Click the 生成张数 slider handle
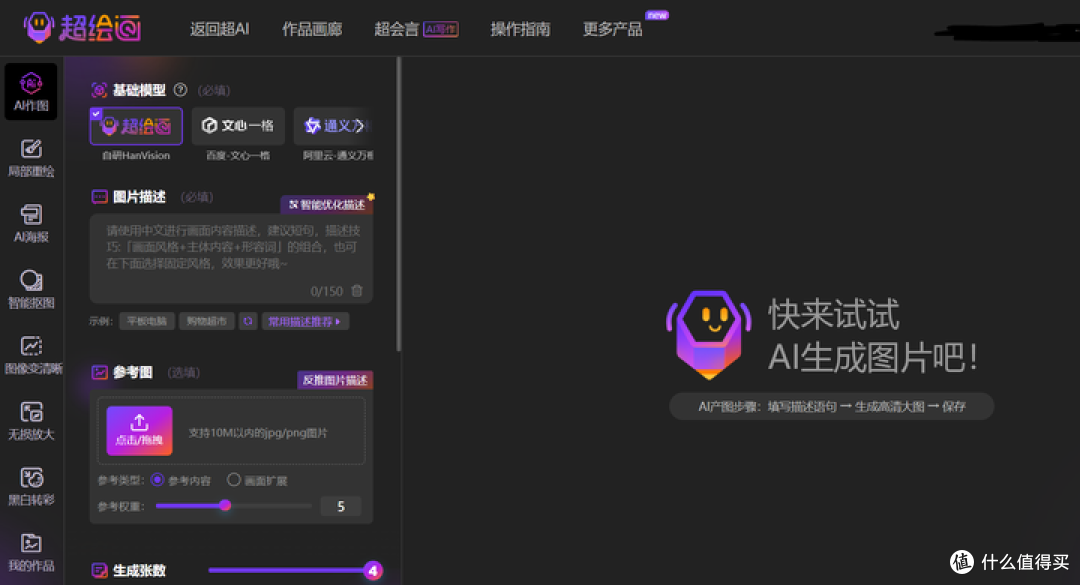This screenshot has height=585, width=1080. click(373, 571)
